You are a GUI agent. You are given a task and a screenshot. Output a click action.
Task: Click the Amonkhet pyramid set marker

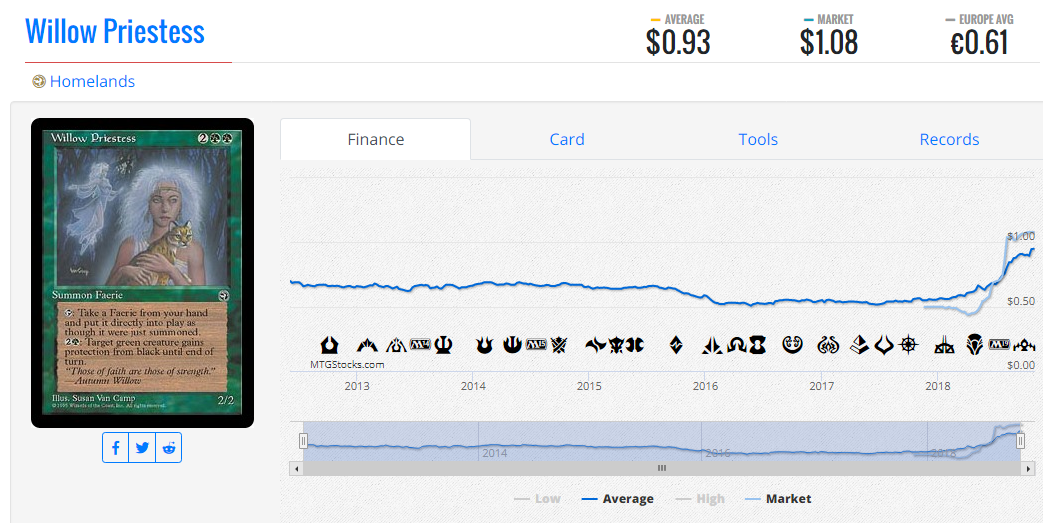(x=859, y=345)
